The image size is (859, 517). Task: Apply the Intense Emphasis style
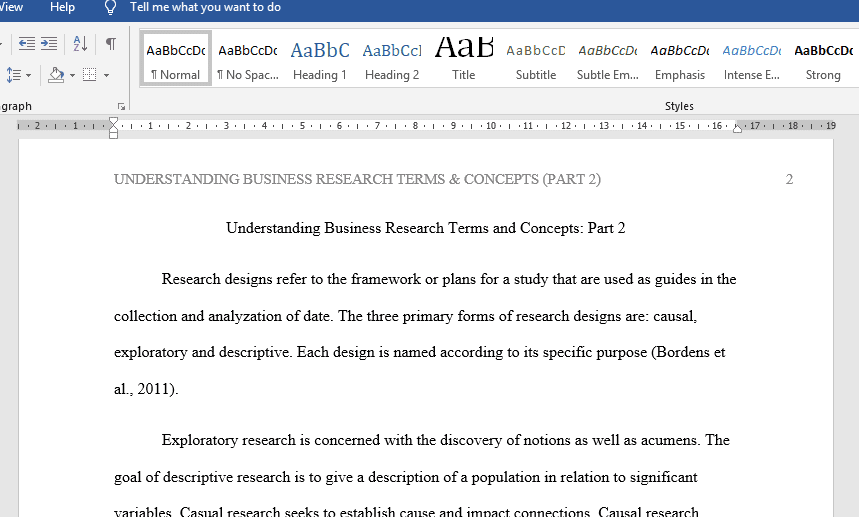[752, 59]
